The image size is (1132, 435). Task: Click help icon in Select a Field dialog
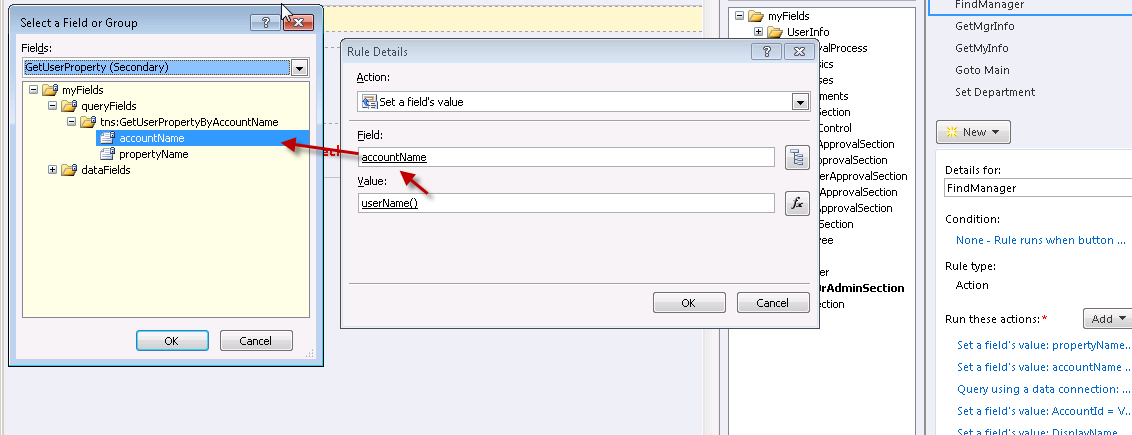point(265,22)
